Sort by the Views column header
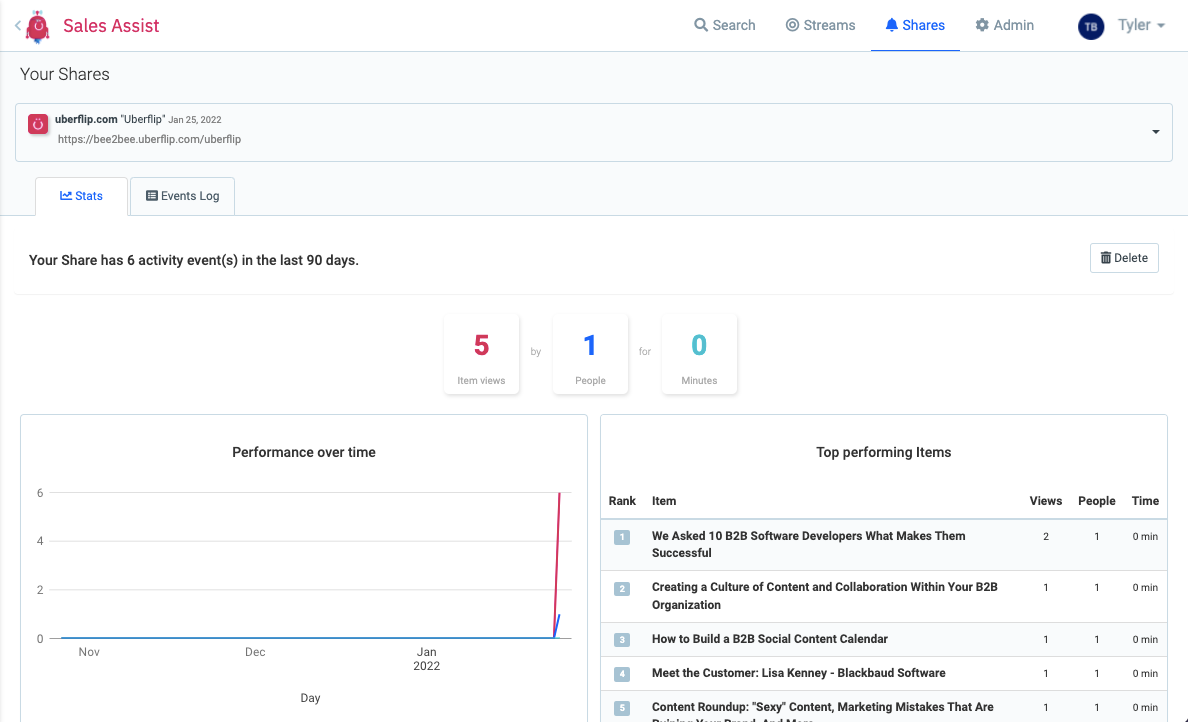1188x722 pixels. point(1046,501)
